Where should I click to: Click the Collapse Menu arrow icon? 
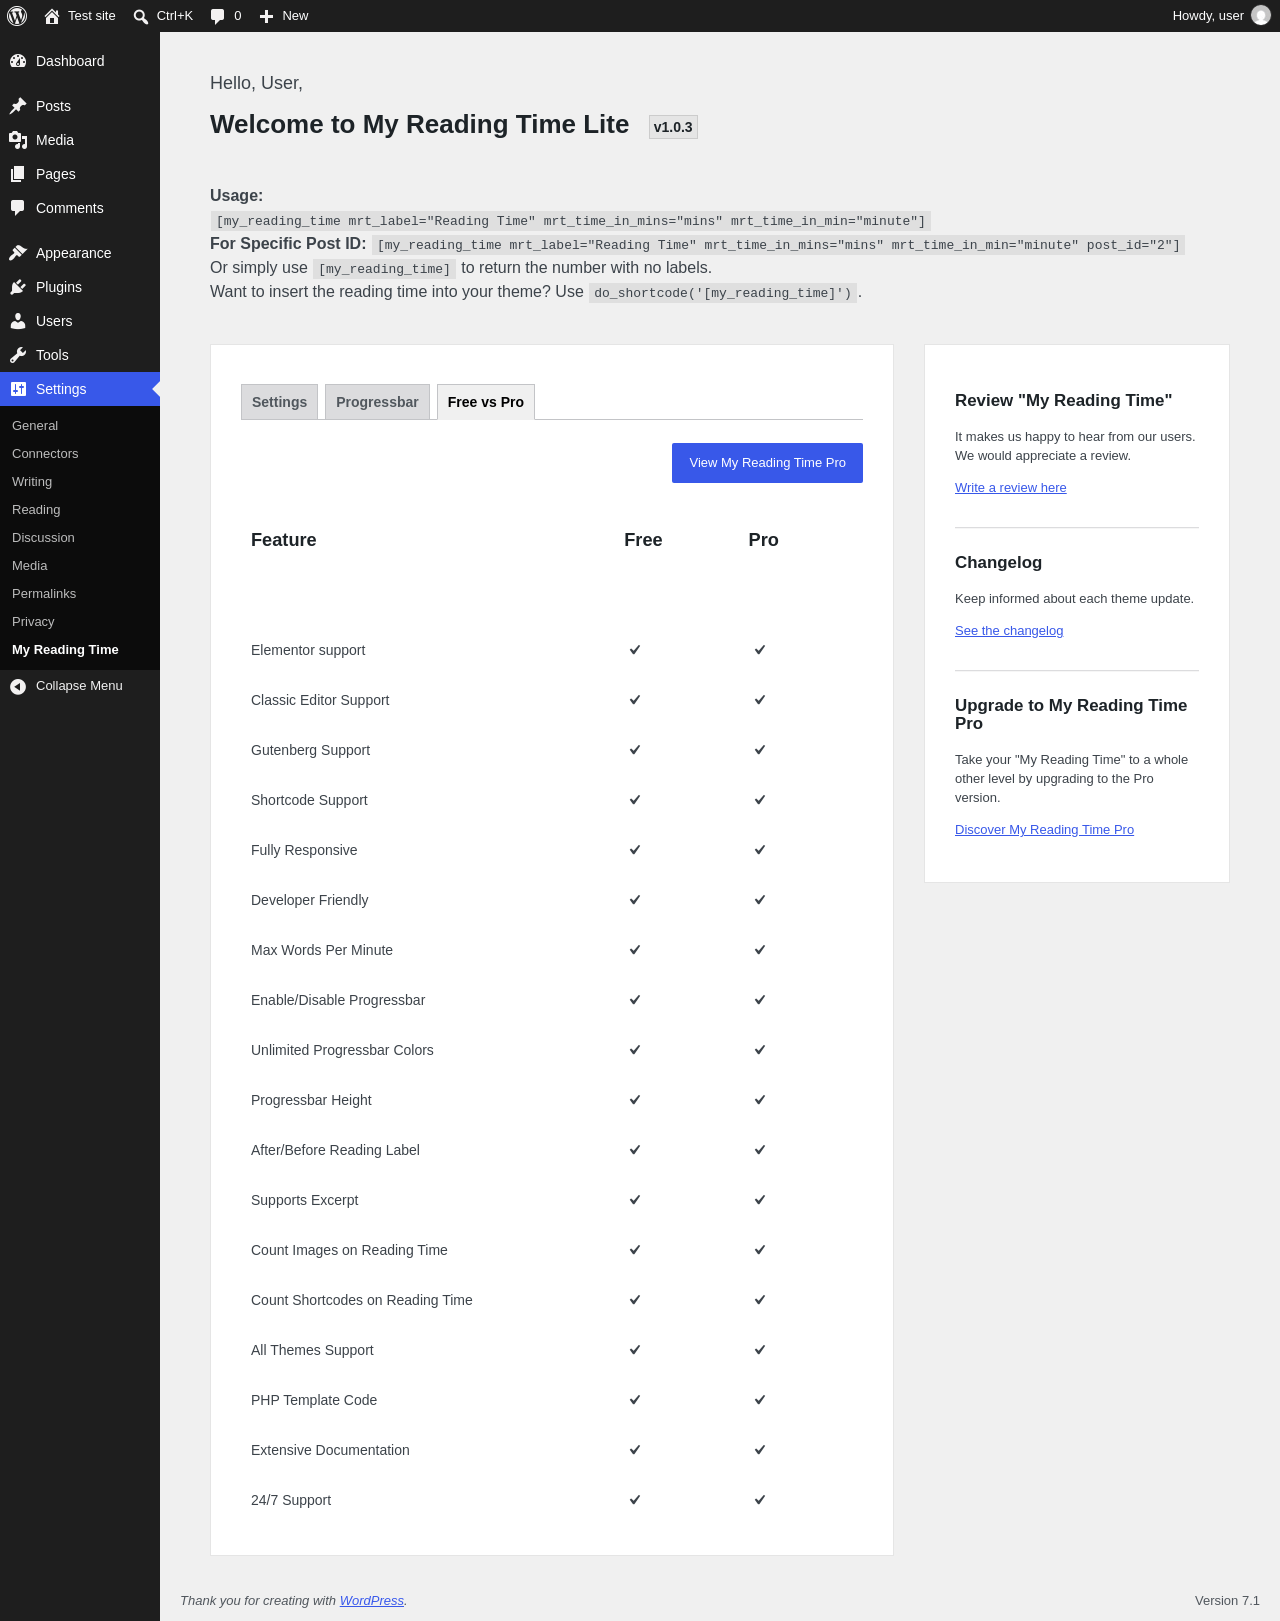[x=18, y=686]
